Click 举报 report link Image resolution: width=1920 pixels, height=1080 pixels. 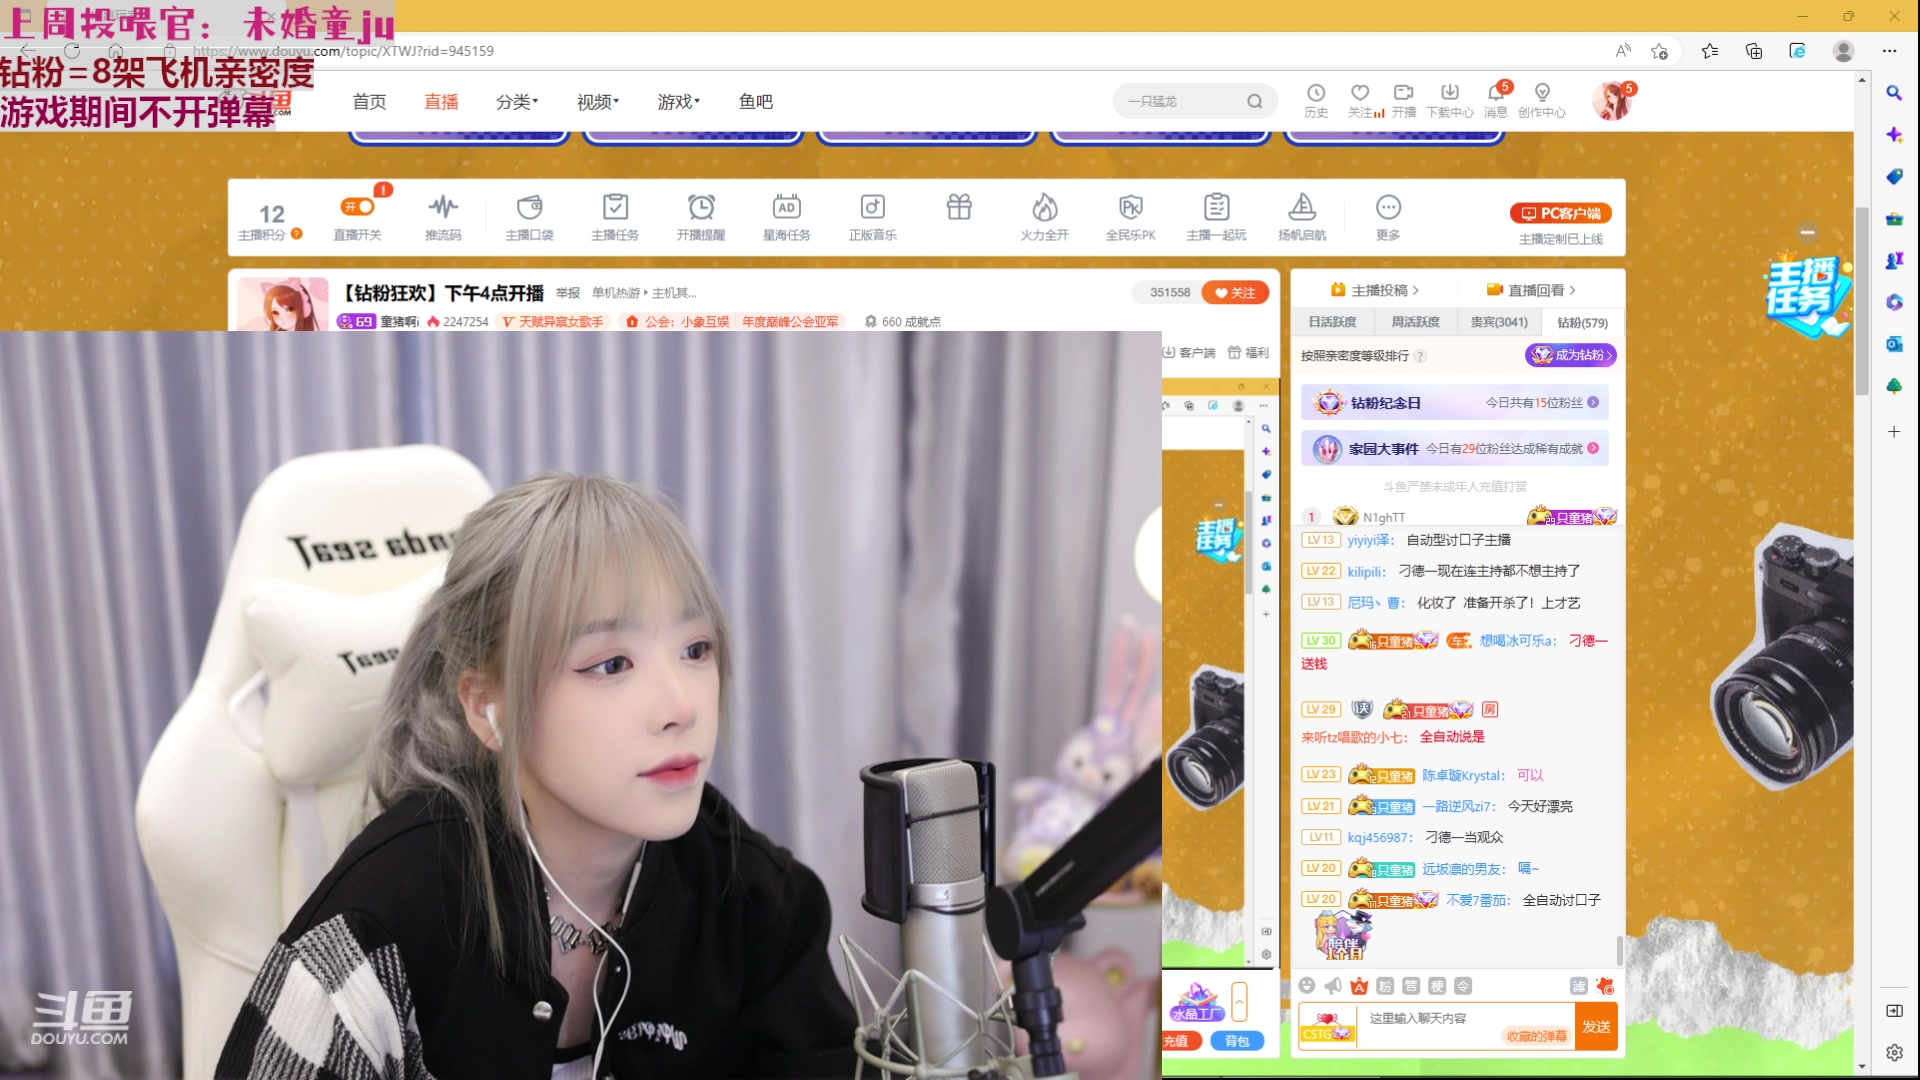568,293
